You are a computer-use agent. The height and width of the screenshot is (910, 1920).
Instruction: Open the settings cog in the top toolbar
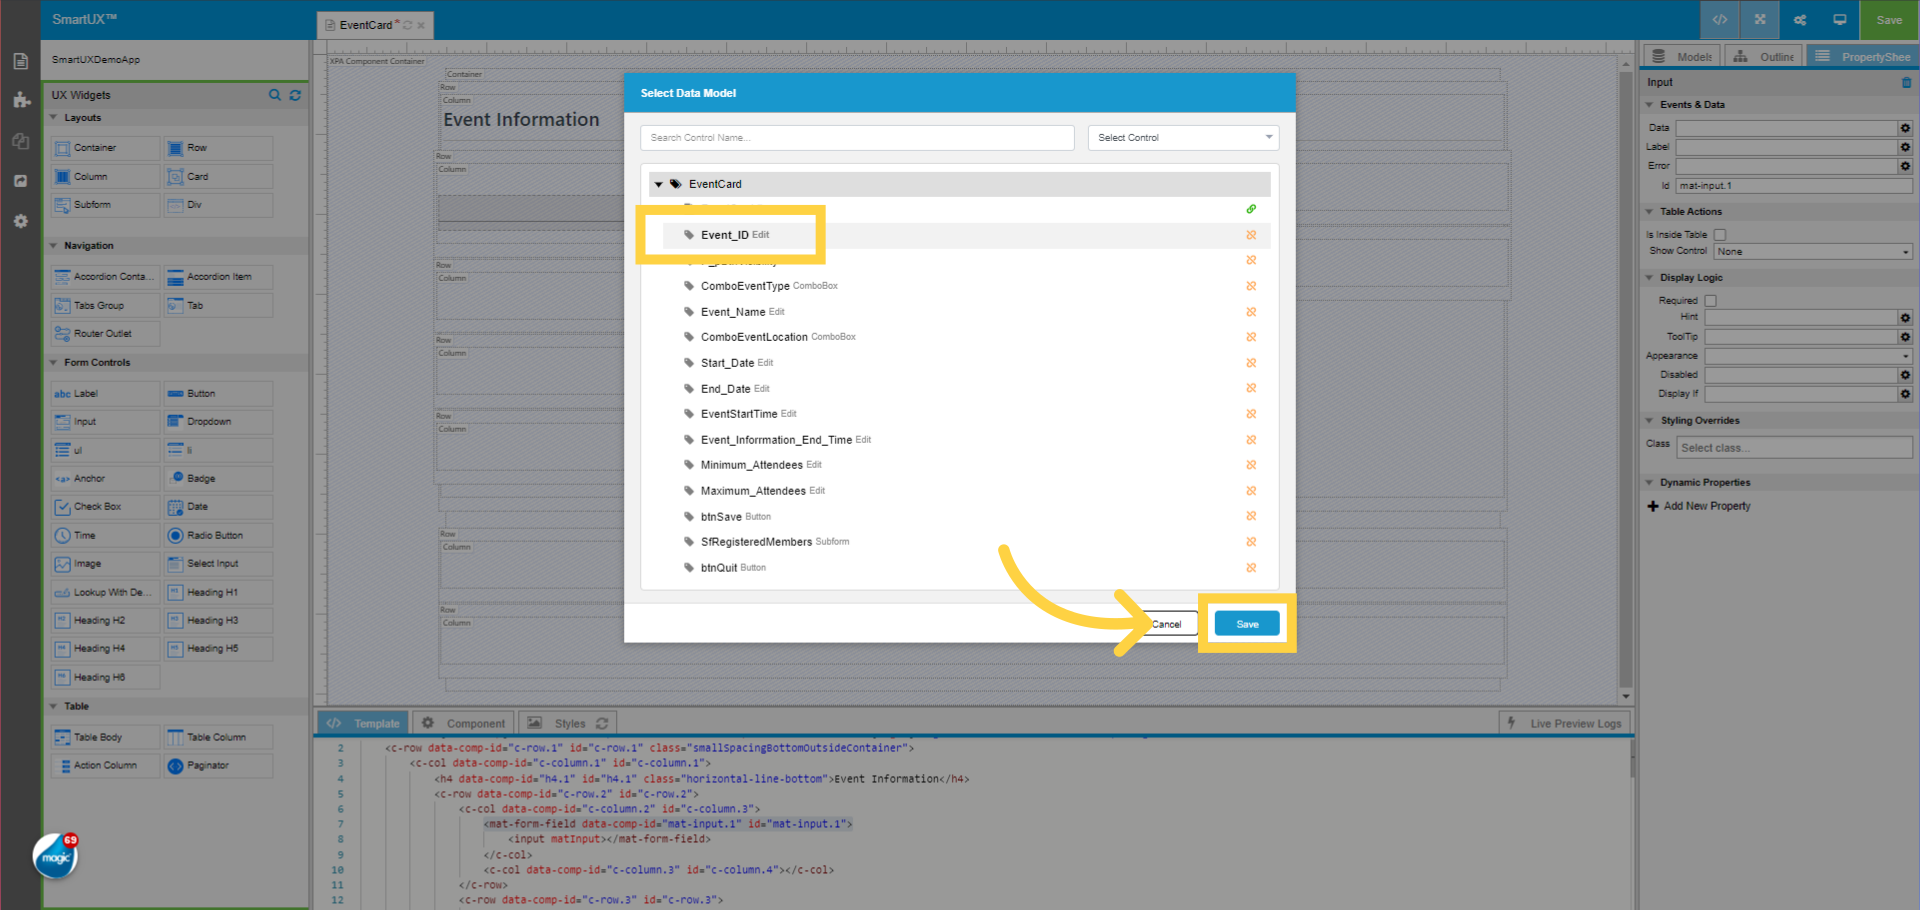[1799, 19]
